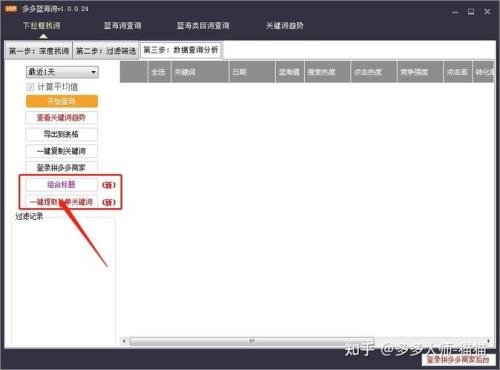Sort by the 搜索热度 column header
The image size is (500, 370).
pyautogui.click(x=327, y=72)
